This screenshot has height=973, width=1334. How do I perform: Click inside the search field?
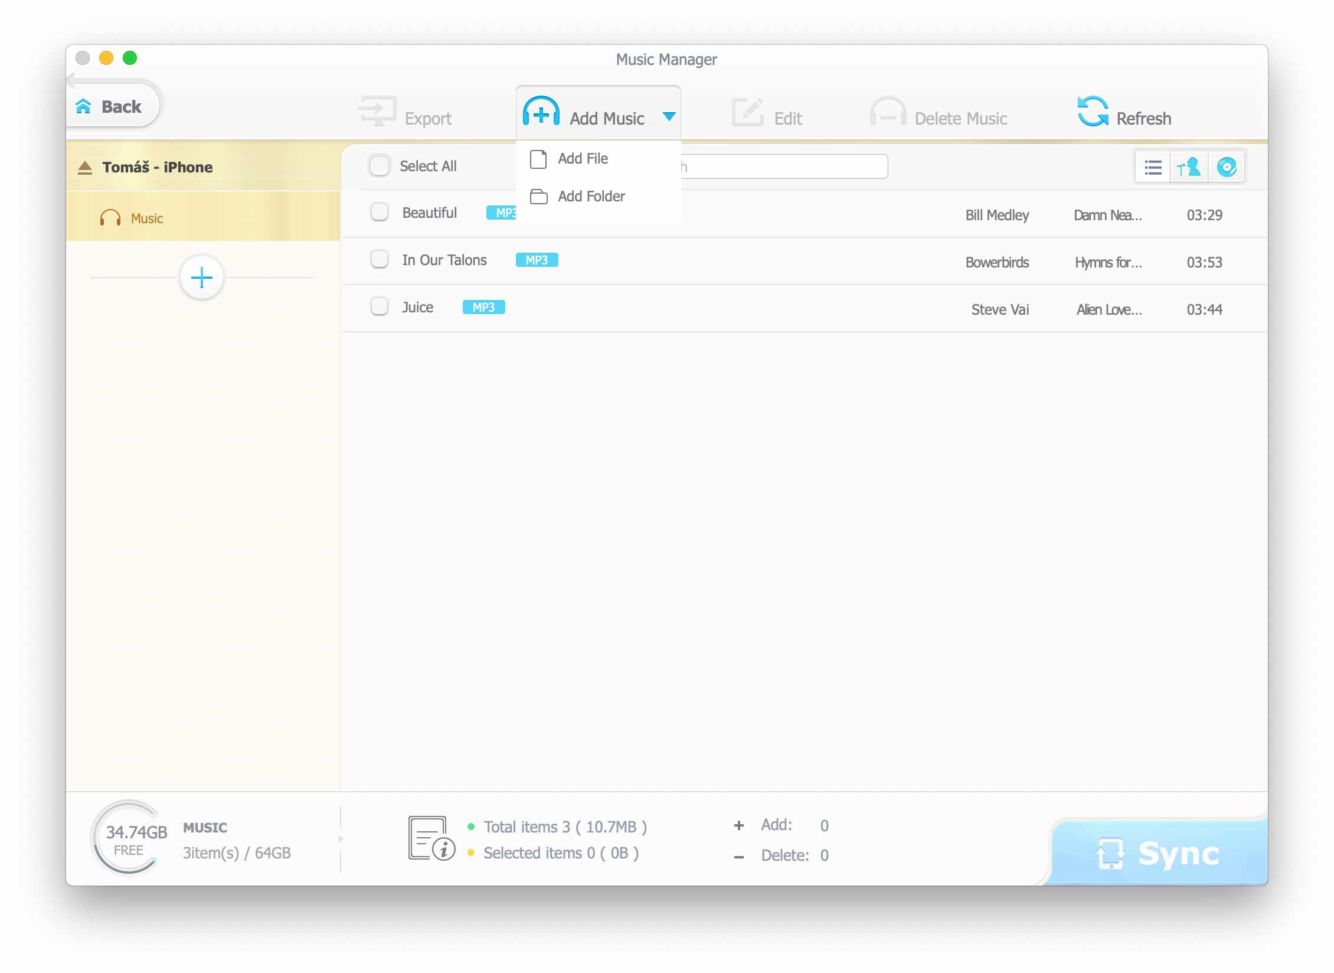pyautogui.click(x=785, y=167)
